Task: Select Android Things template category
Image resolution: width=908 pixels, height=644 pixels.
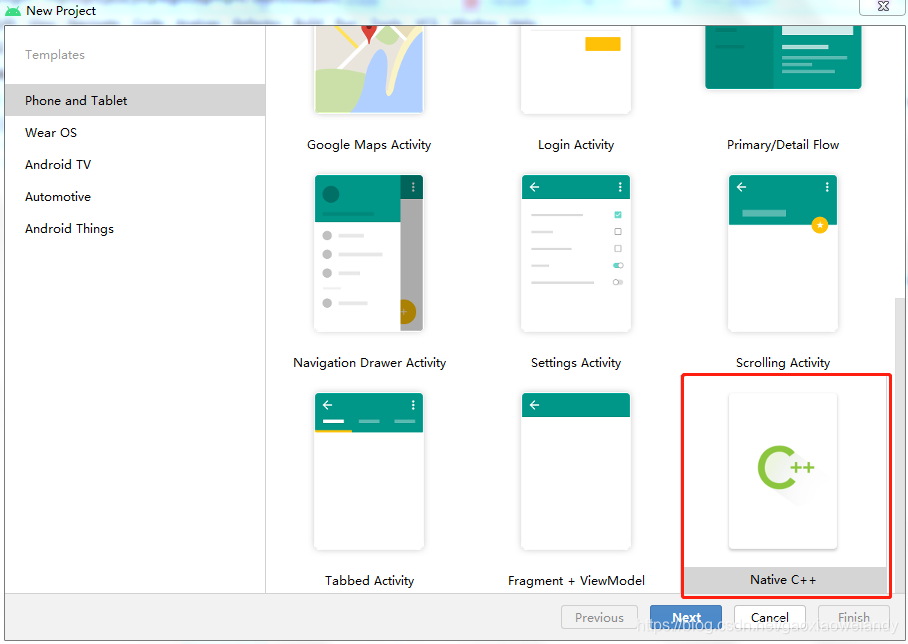Action: [x=135, y=229]
